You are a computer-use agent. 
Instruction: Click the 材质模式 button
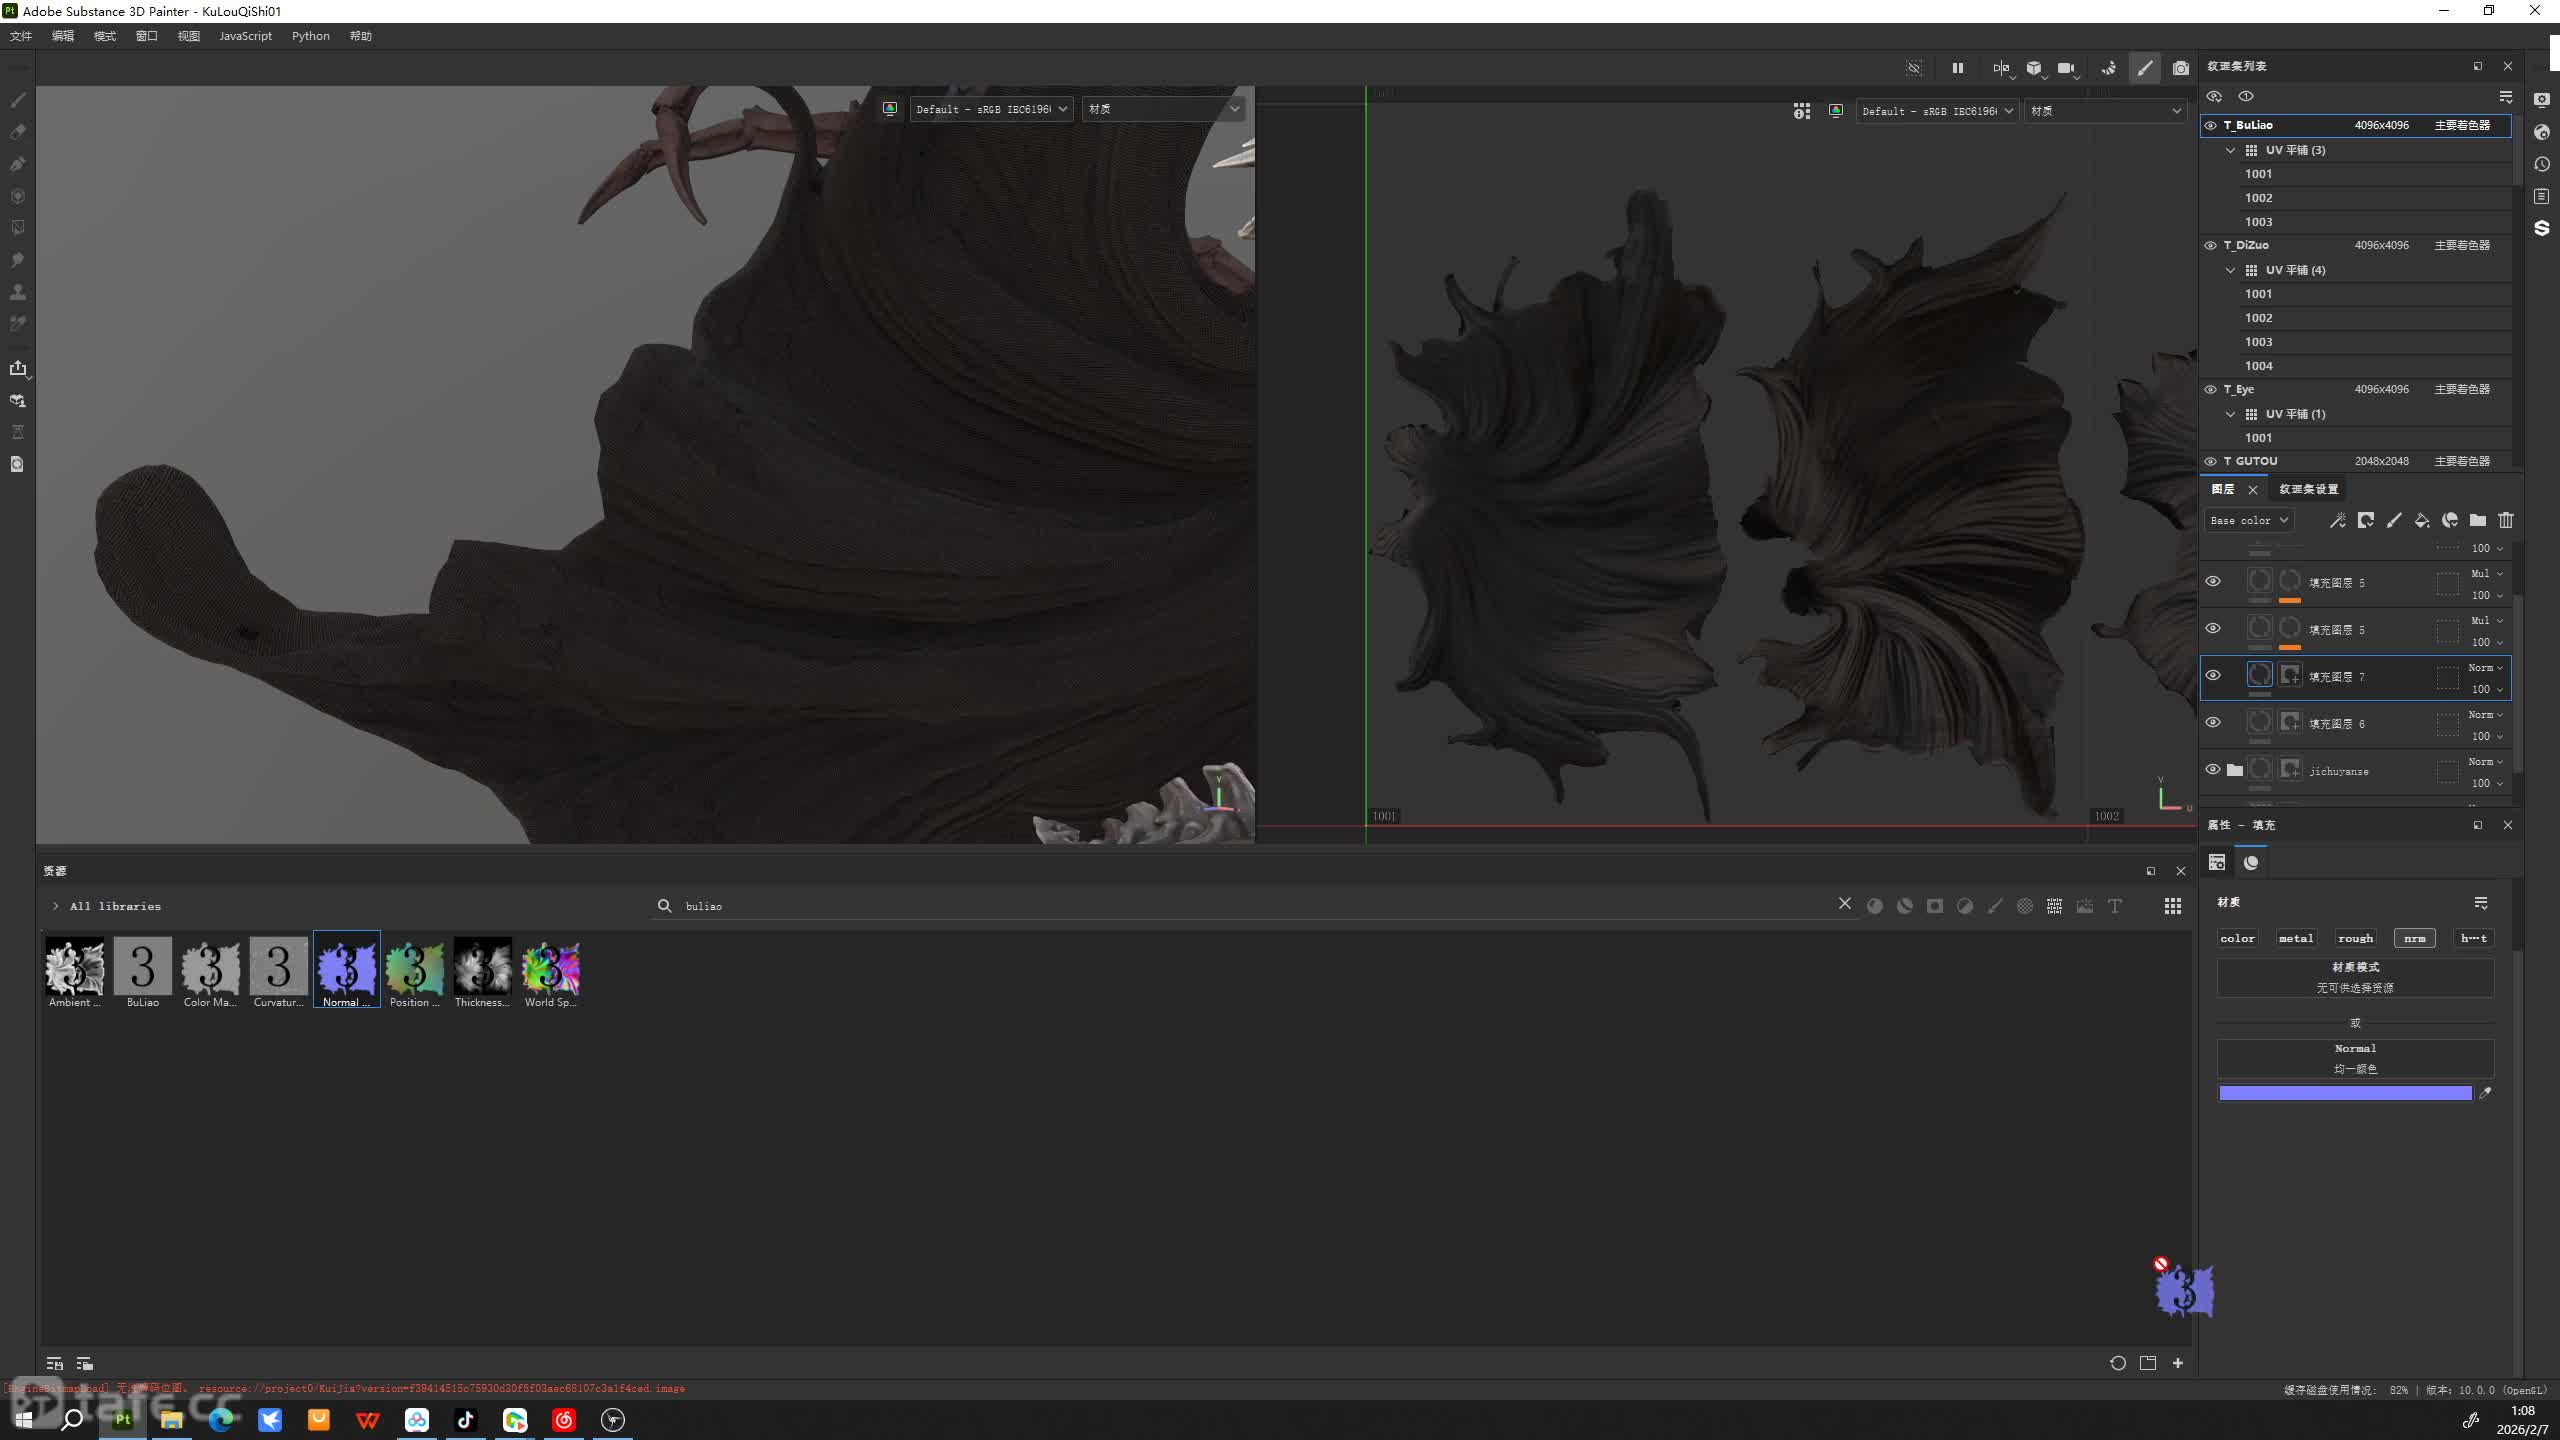2355,977
